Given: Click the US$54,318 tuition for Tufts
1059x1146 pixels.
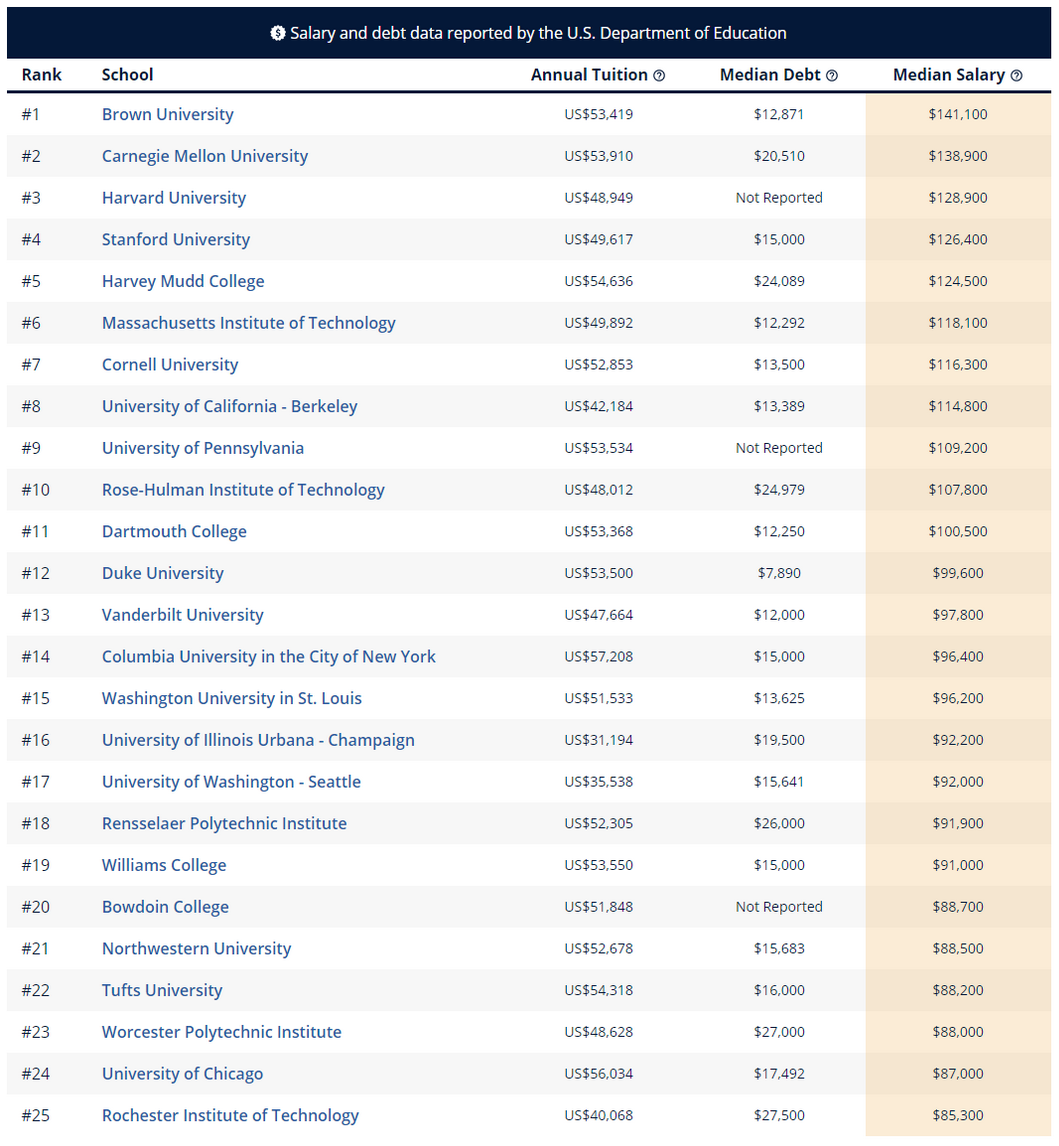Looking at the screenshot, I should 599,990.
